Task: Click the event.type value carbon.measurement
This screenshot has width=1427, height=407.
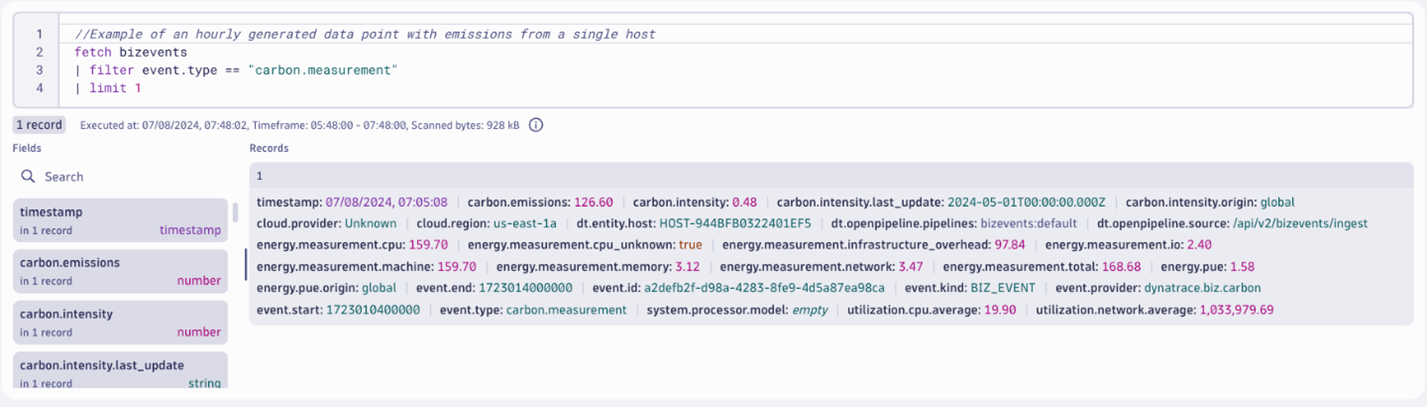Action: pyautogui.click(x=567, y=309)
